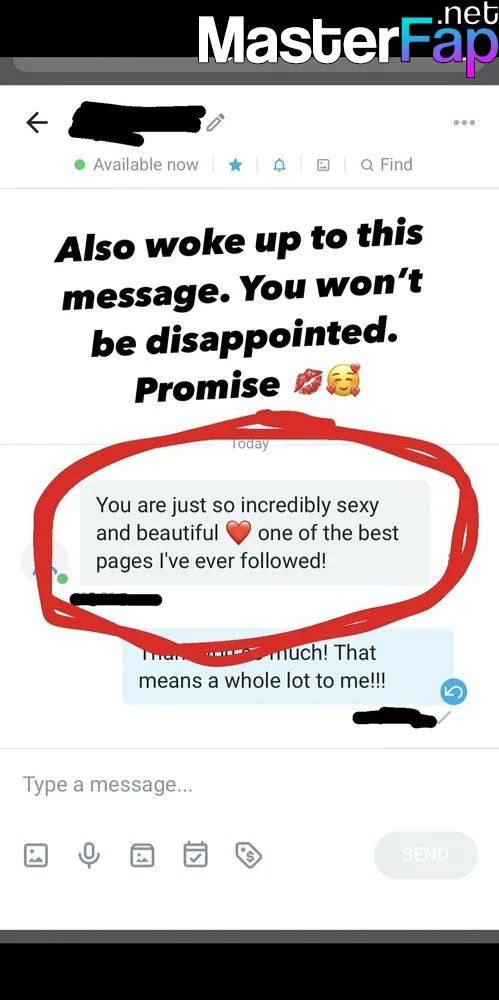Click the message delivered checkmark
The height and width of the screenshot is (1000, 499).
coord(445,717)
